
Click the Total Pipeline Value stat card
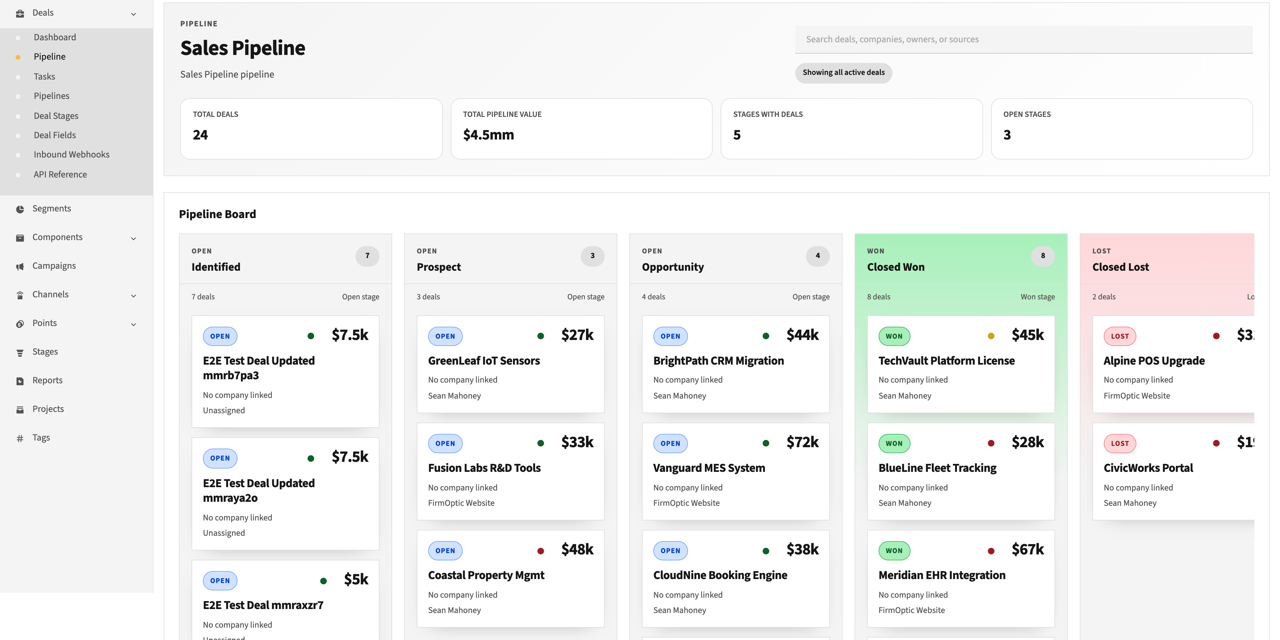(x=581, y=128)
